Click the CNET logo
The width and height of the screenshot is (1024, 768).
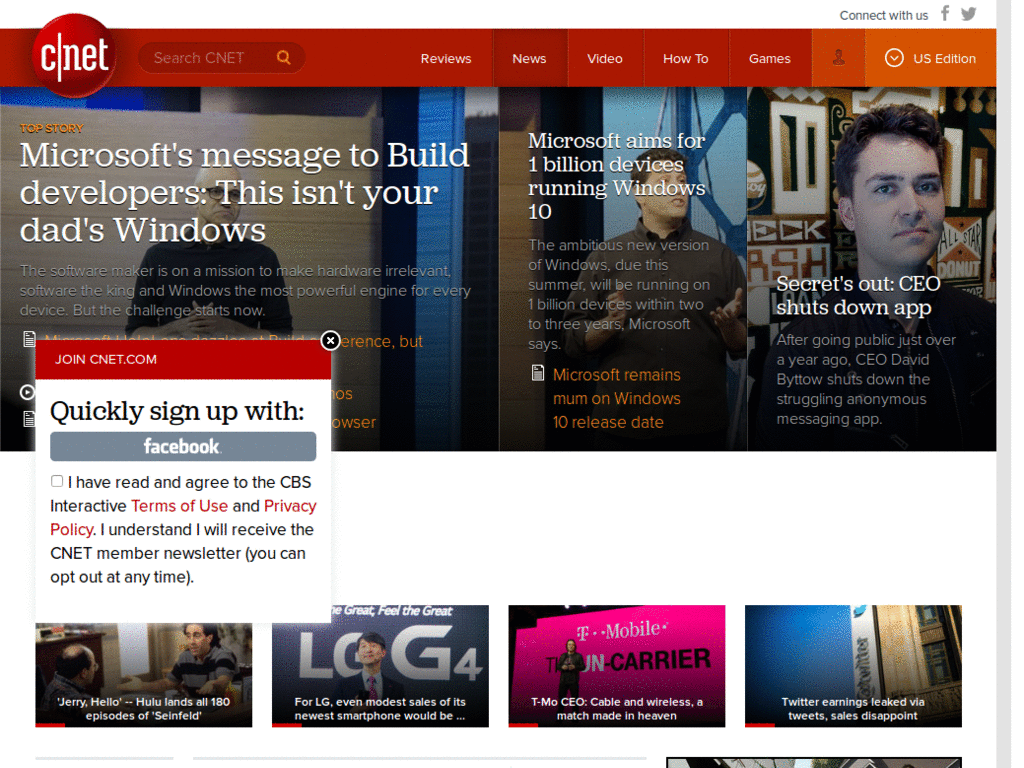point(74,56)
